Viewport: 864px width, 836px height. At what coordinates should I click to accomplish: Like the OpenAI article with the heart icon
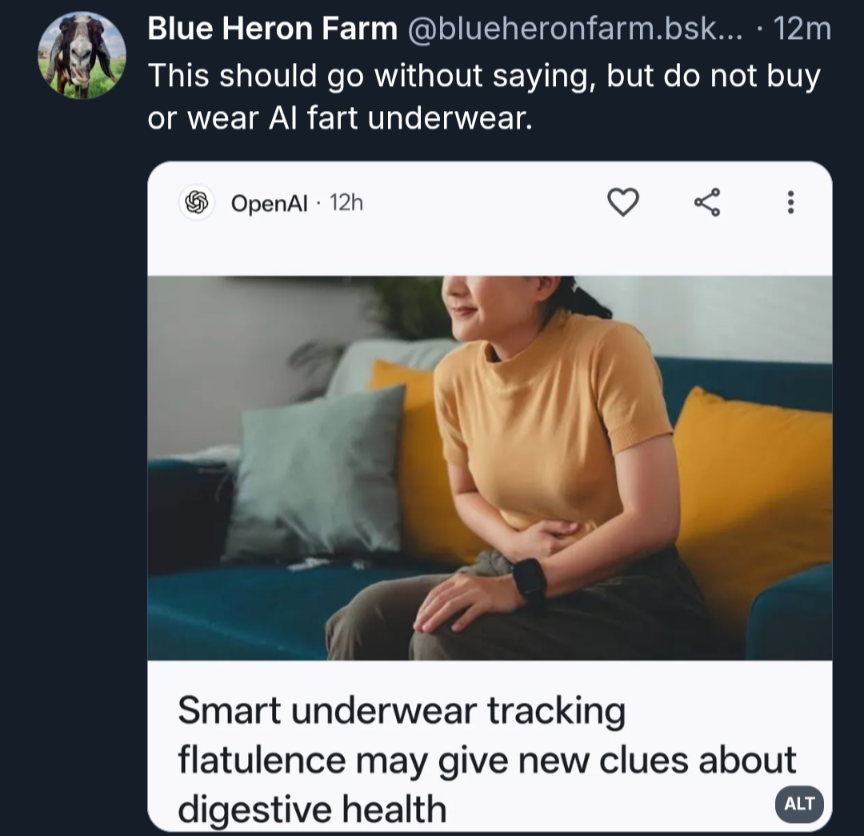623,202
